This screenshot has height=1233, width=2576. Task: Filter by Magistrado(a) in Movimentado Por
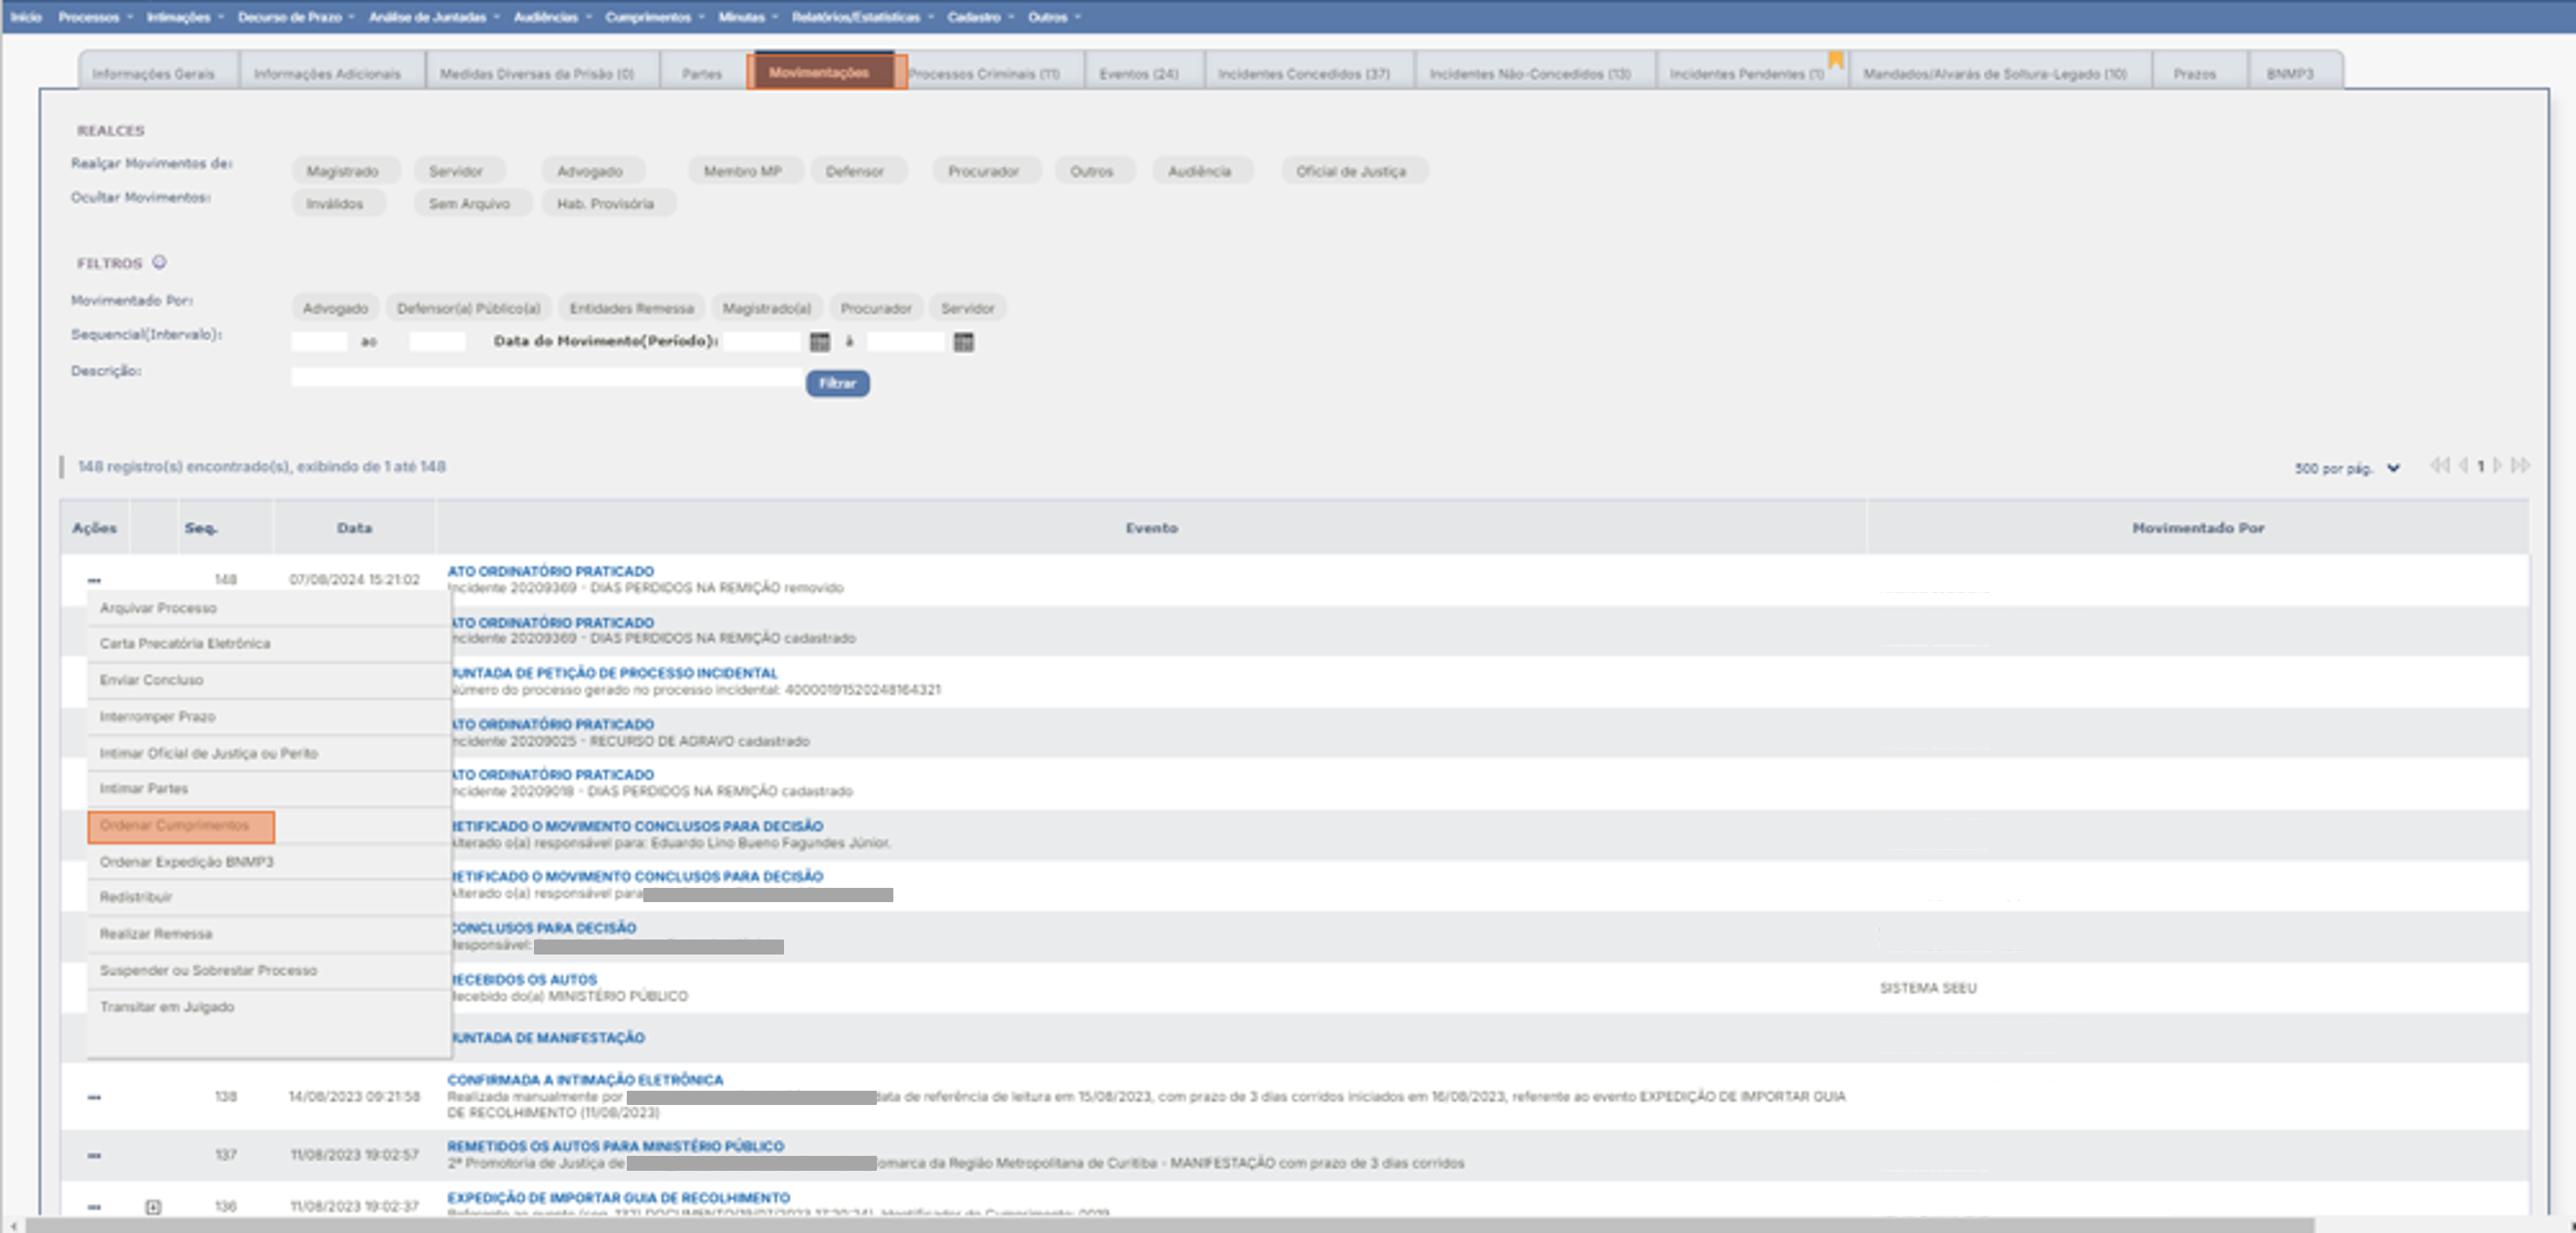766,308
